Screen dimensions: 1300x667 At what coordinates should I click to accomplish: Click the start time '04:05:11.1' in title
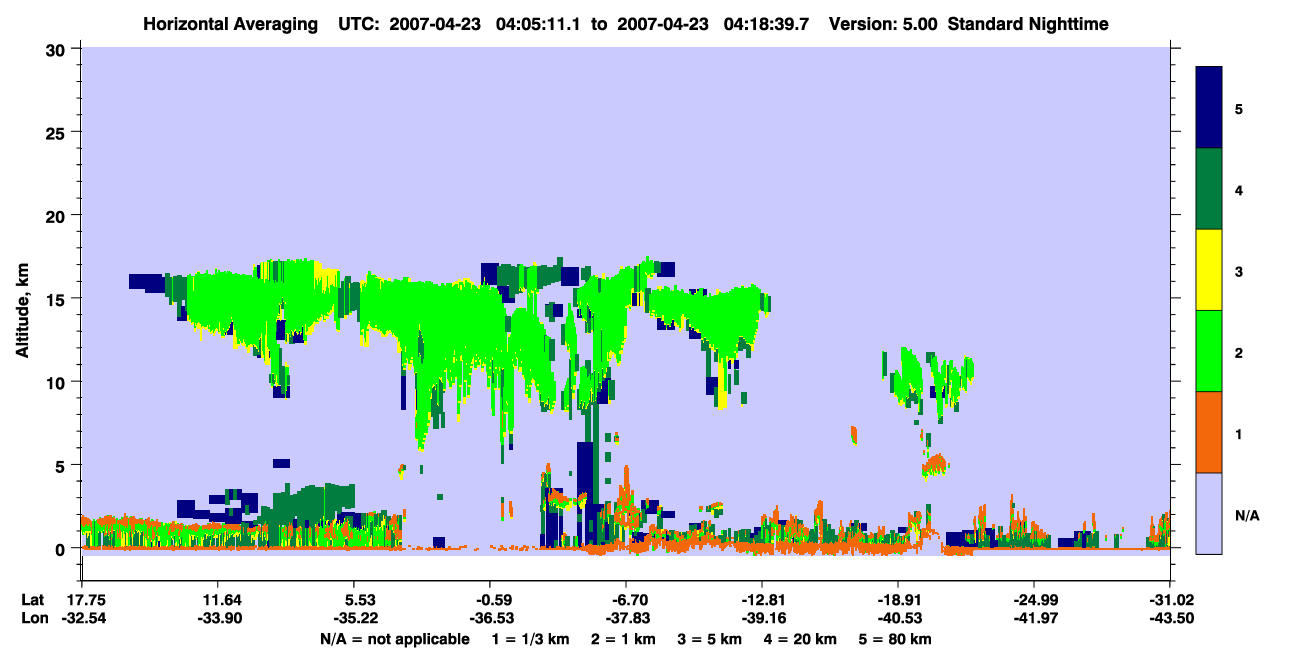[x=540, y=23]
